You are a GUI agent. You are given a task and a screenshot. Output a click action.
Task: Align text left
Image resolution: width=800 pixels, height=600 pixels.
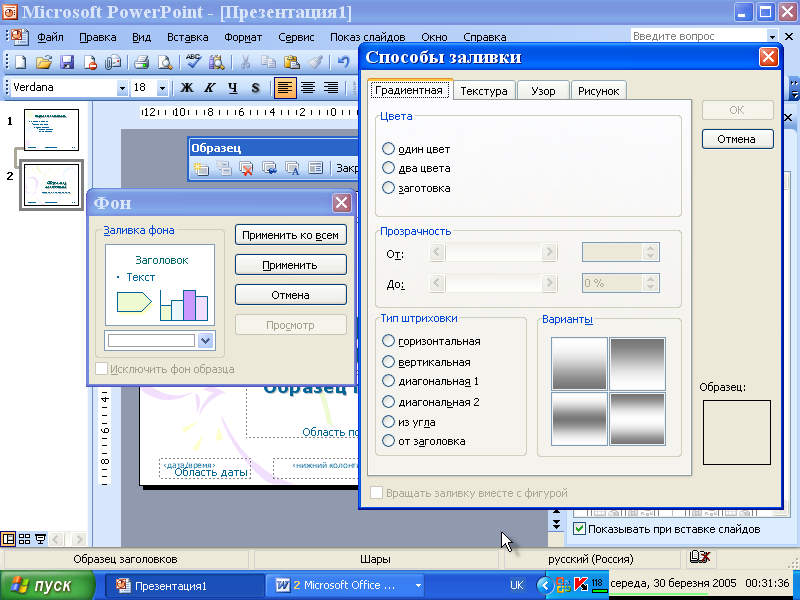[x=285, y=88]
